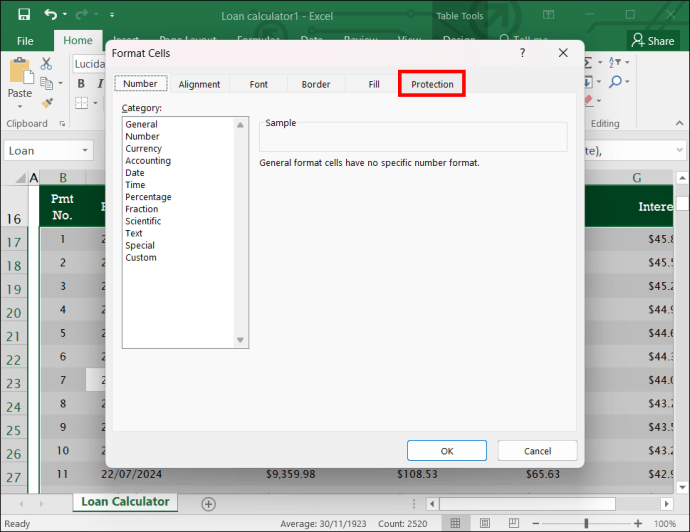690x532 pixels.
Task: Click the Undo arrow icon
Action: (x=50, y=15)
